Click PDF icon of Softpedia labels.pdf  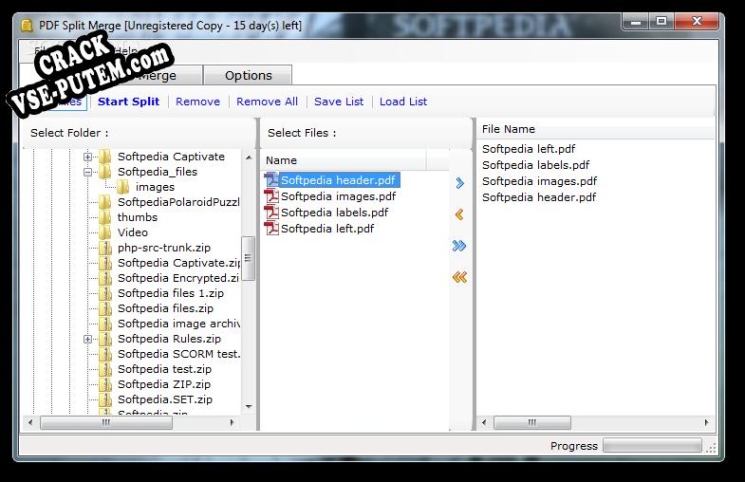click(x=272, y=212)
